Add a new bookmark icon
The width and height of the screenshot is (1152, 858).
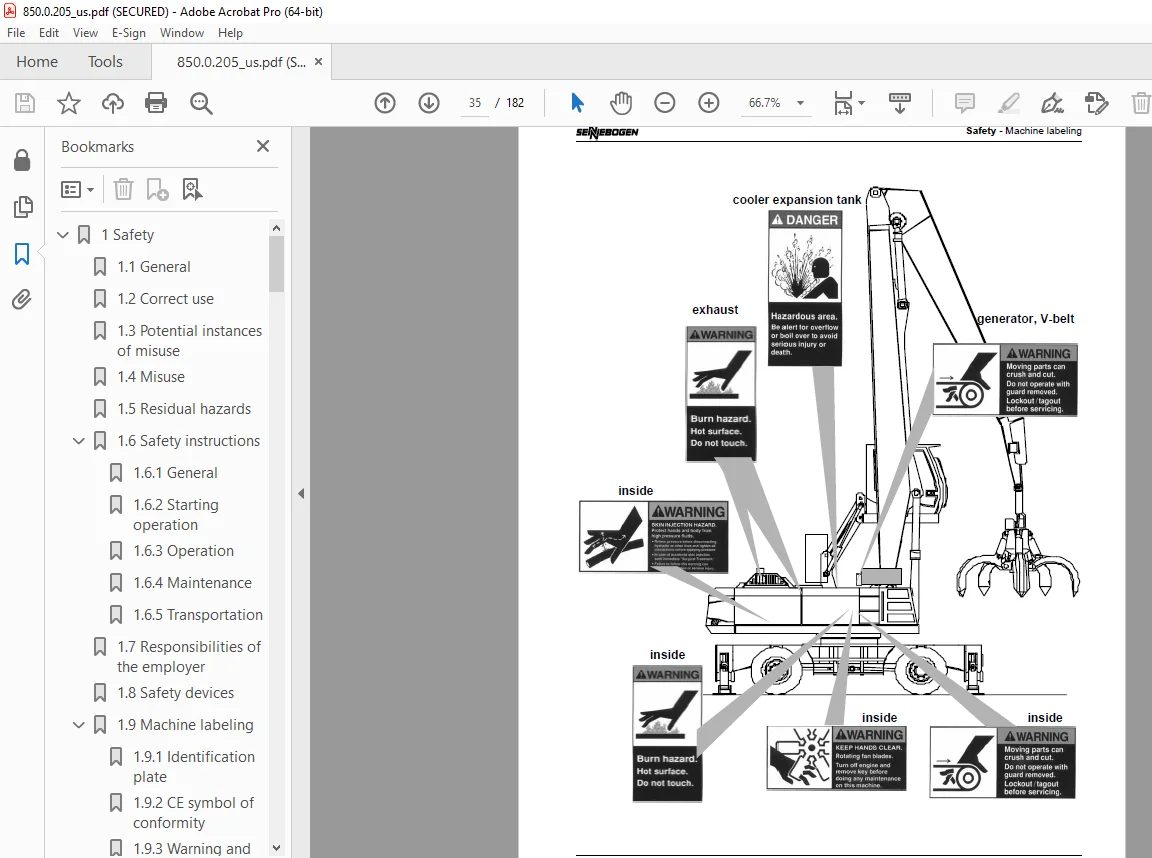point(157,190)
